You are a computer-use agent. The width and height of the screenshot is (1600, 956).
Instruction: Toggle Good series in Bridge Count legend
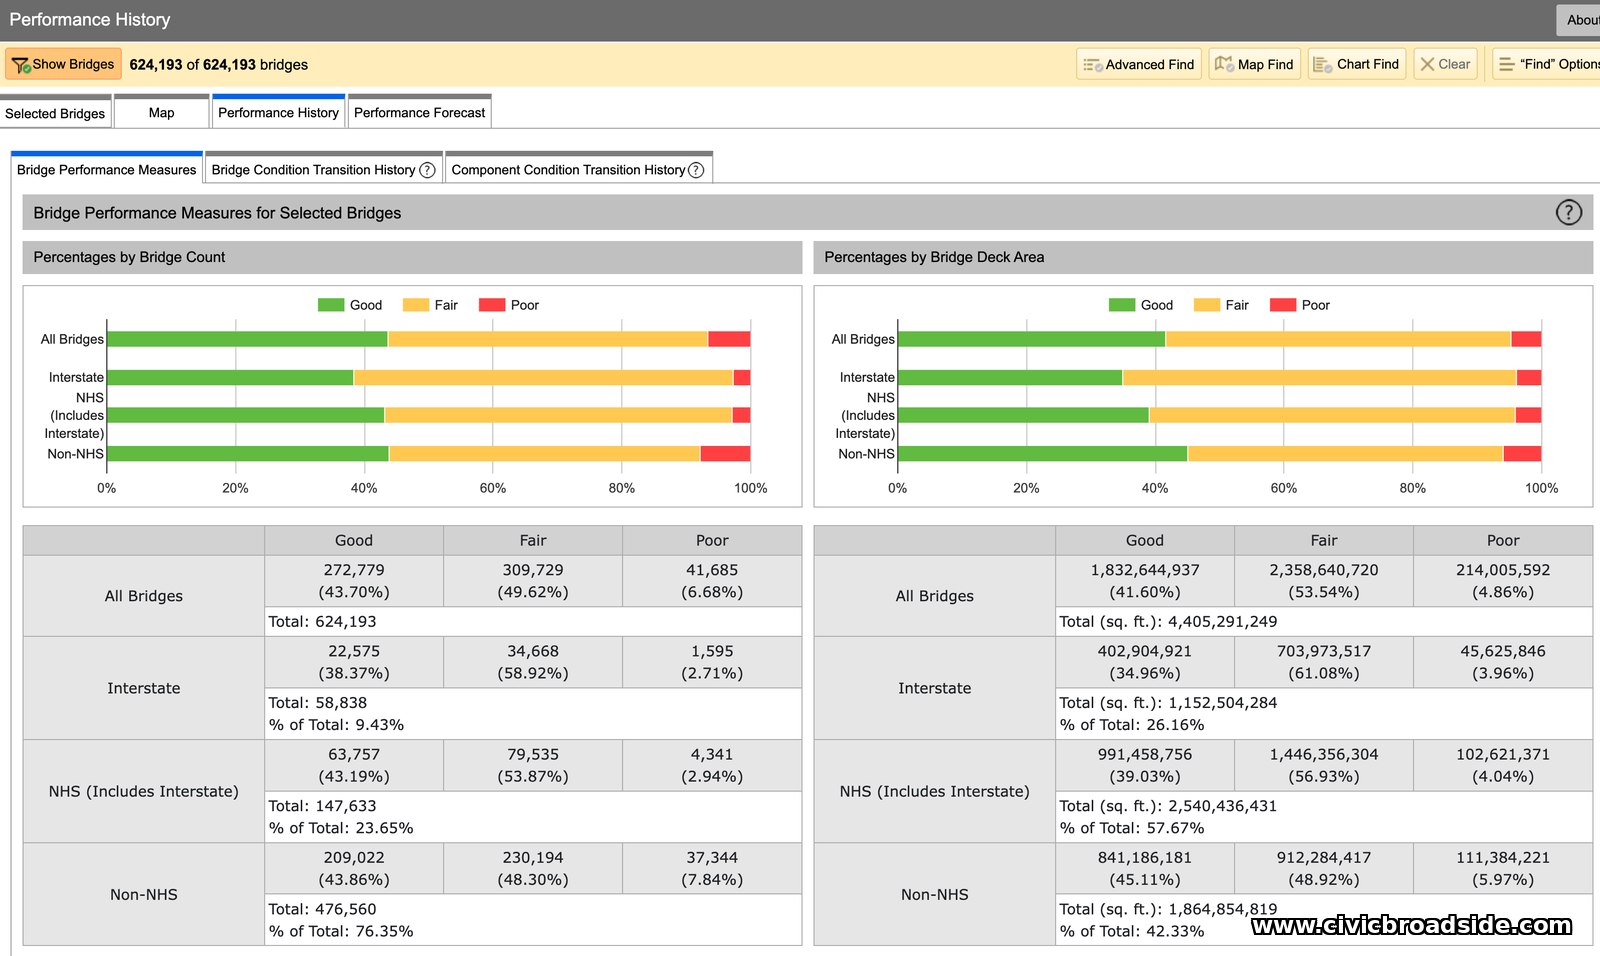[x=350, y=305]
